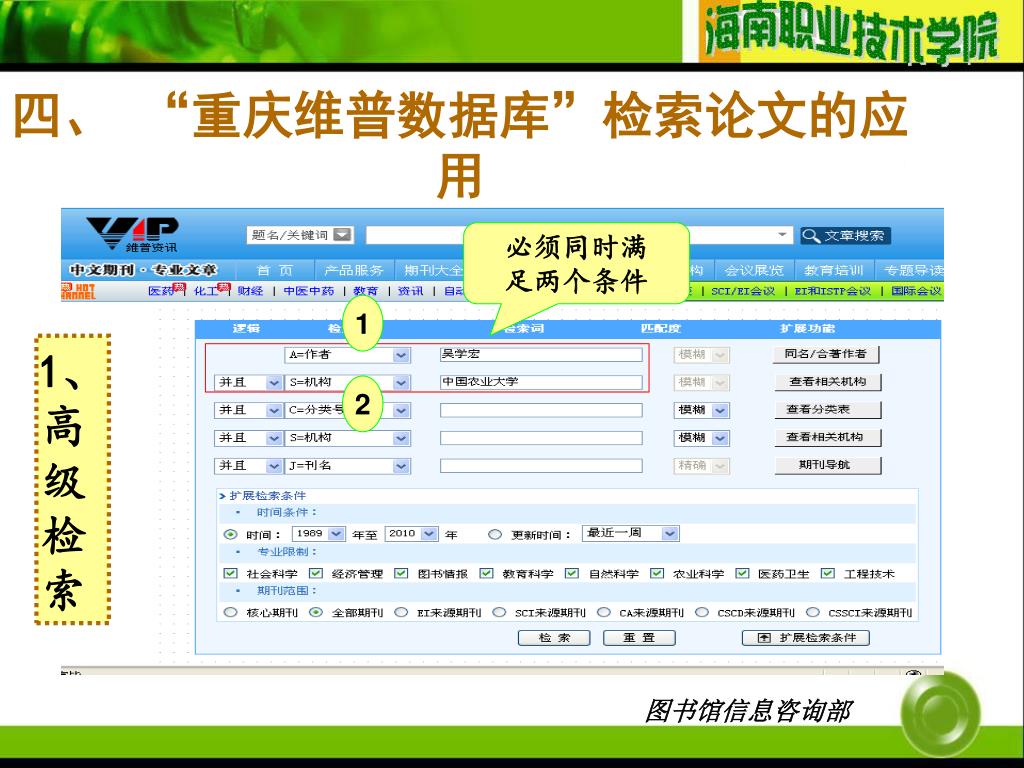Click the 查看分类表 button
Viewport: 1024px width, 768px height.
pos(827,409)
